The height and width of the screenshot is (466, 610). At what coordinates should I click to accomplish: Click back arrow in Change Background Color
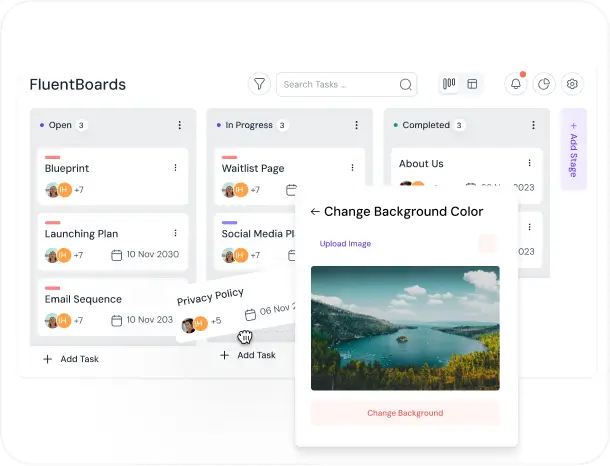(315, 212)
